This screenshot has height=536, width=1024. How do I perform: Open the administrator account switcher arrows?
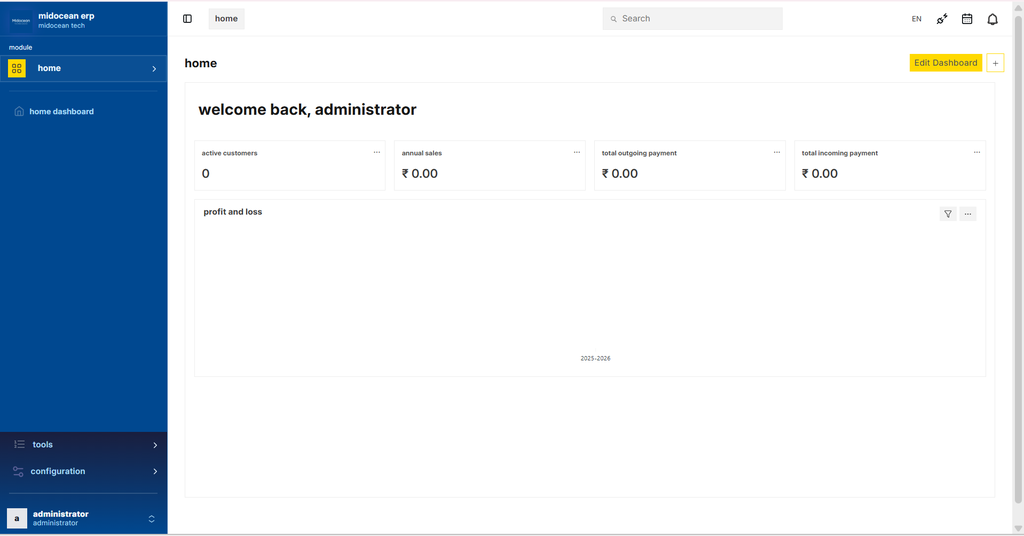[x=152, y=518]
